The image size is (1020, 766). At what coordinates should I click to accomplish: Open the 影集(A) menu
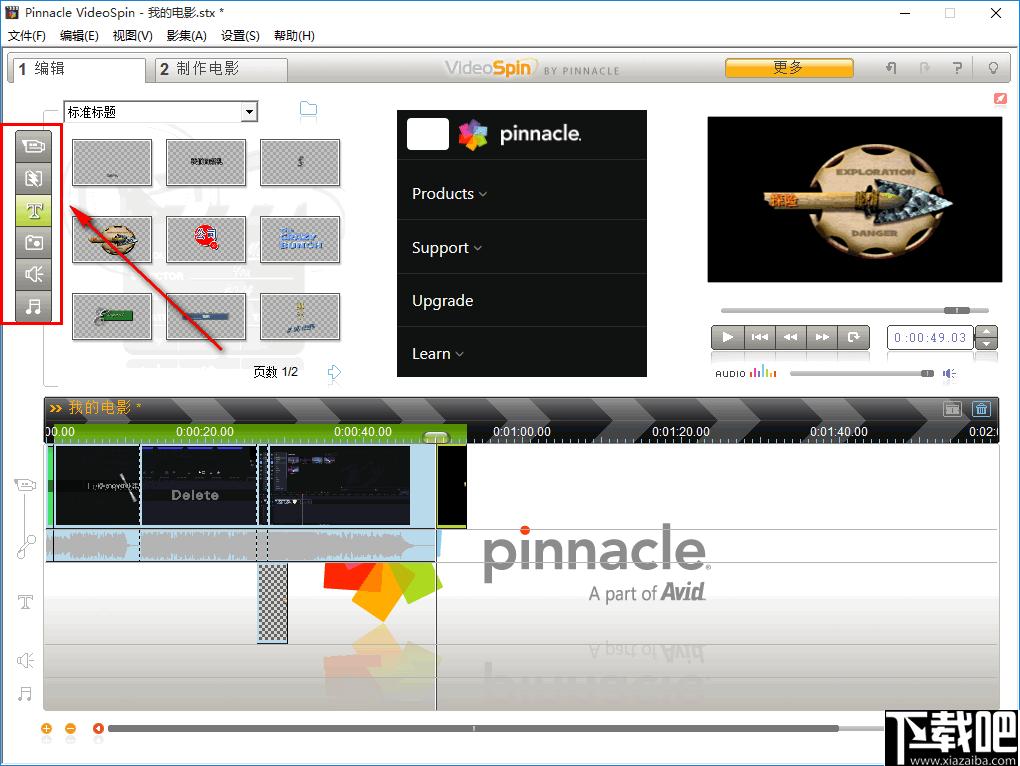point(186,36)
